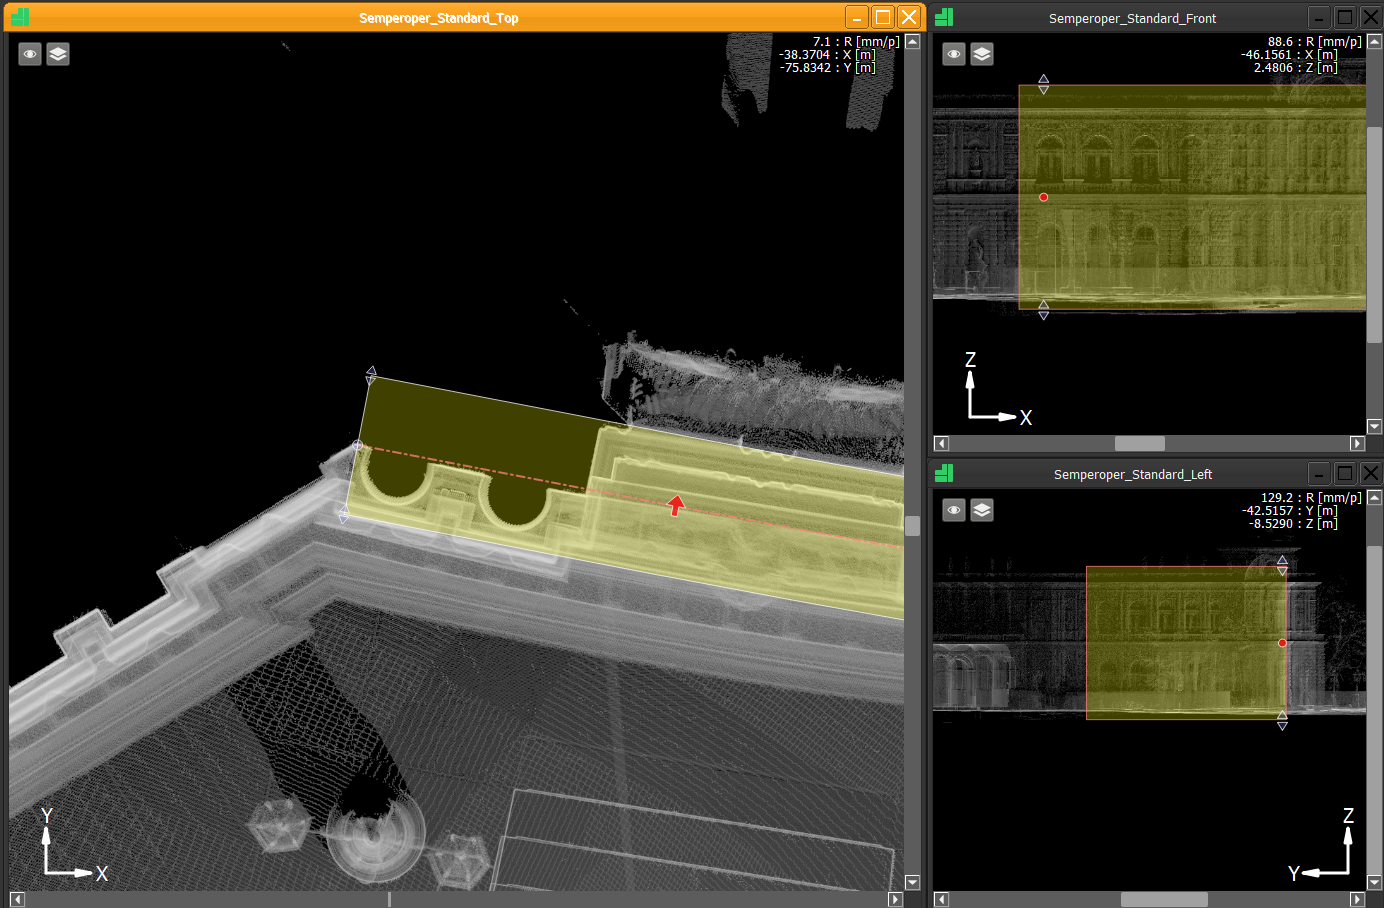The image size is (1384, 908).
Task: Select red handle point in Left view
Action: click(1282, 643)
